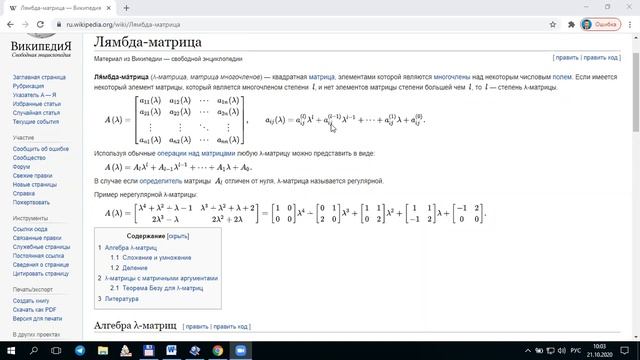Open Указатель А — Я sidebar link

point(34,95)
